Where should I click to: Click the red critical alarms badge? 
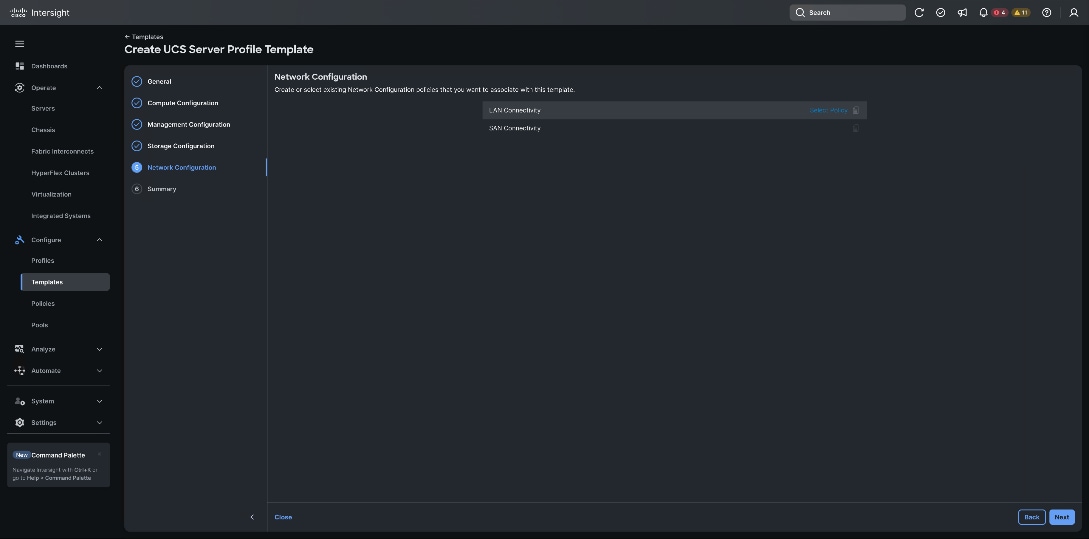(999, 13)
